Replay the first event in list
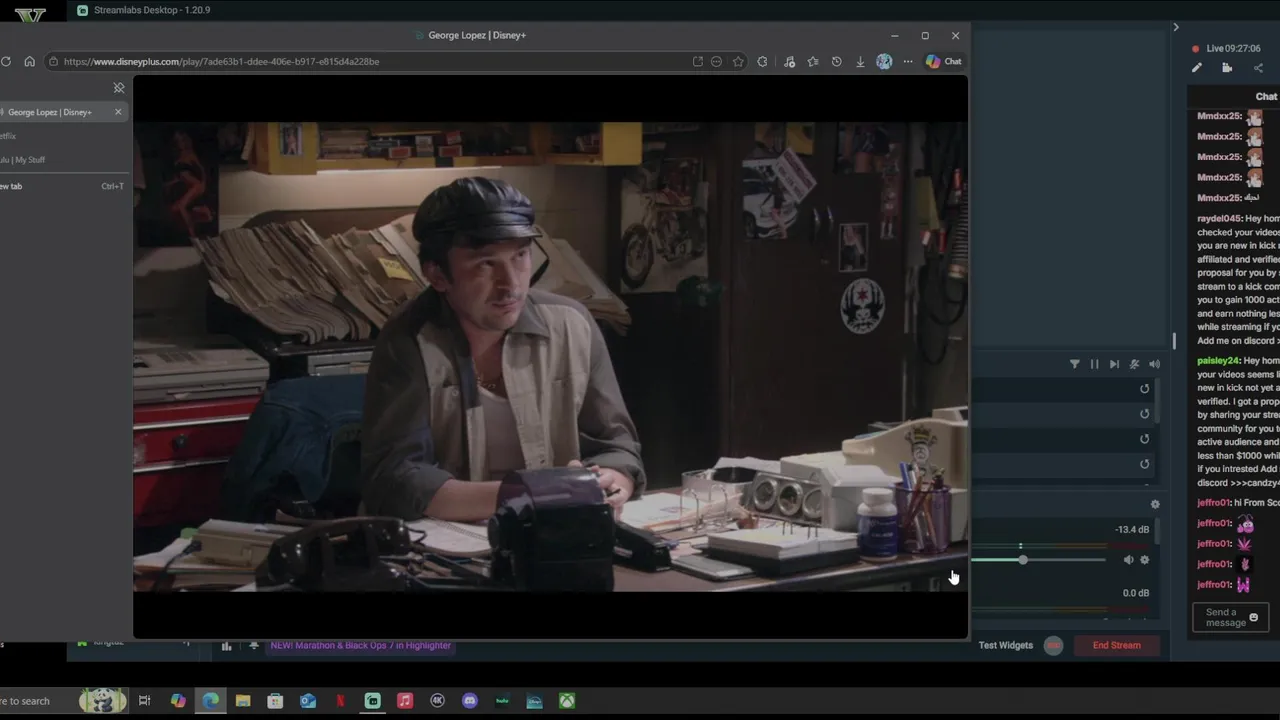The height and width of the screenshot is (720, 1280). click(x=1145, y=389)
